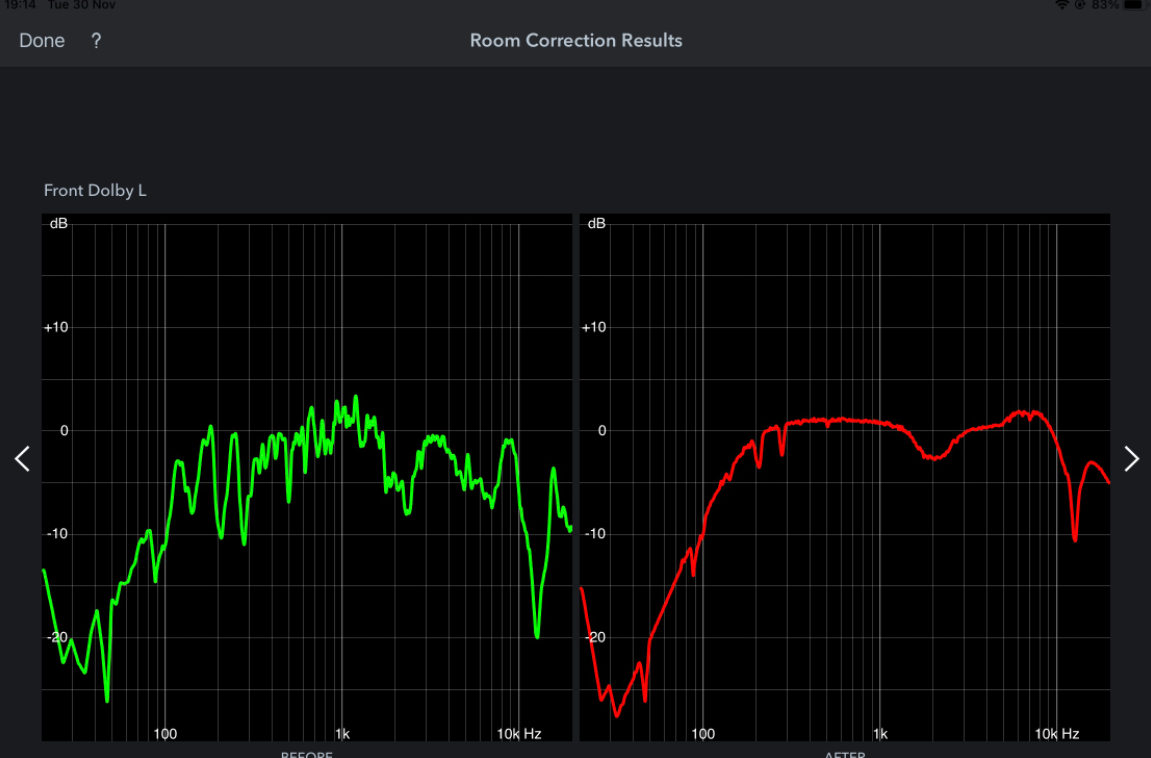Click the dB axis label on green graph

tap(59, 224)
